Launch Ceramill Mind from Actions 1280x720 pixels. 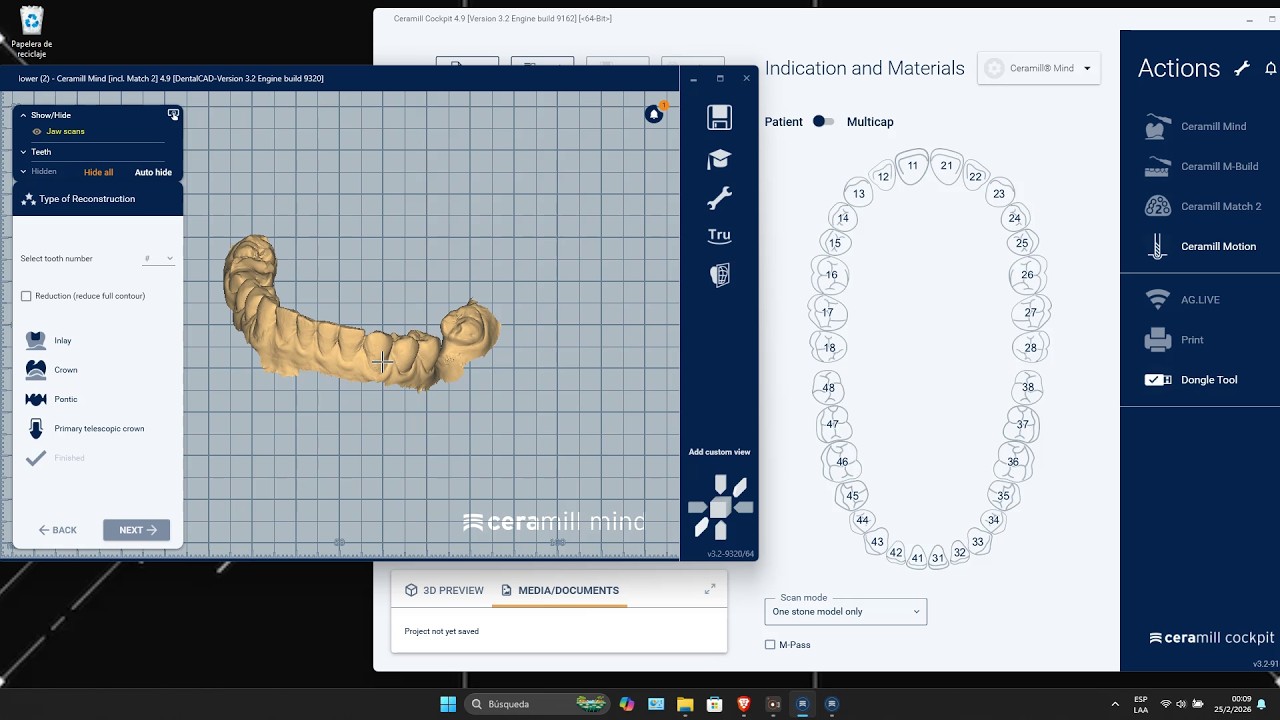click(x=1196, y=126)
